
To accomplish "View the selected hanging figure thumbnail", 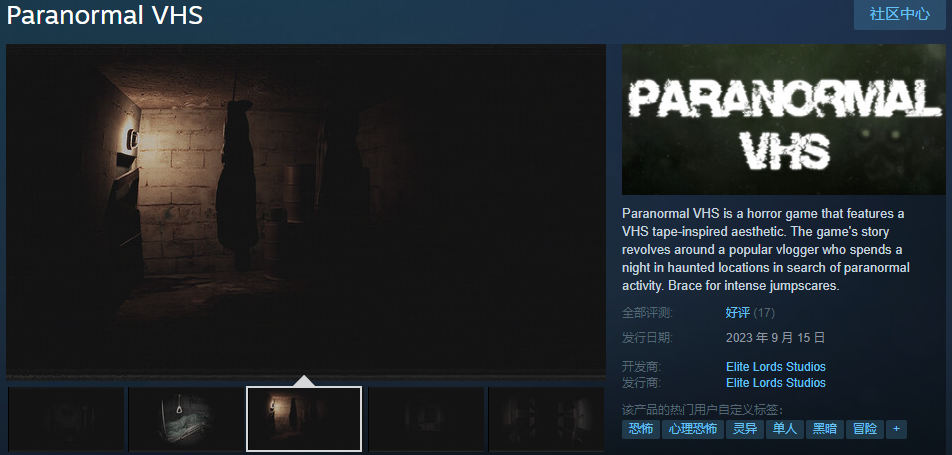I will pyautogui.click(x=304, y=419).
